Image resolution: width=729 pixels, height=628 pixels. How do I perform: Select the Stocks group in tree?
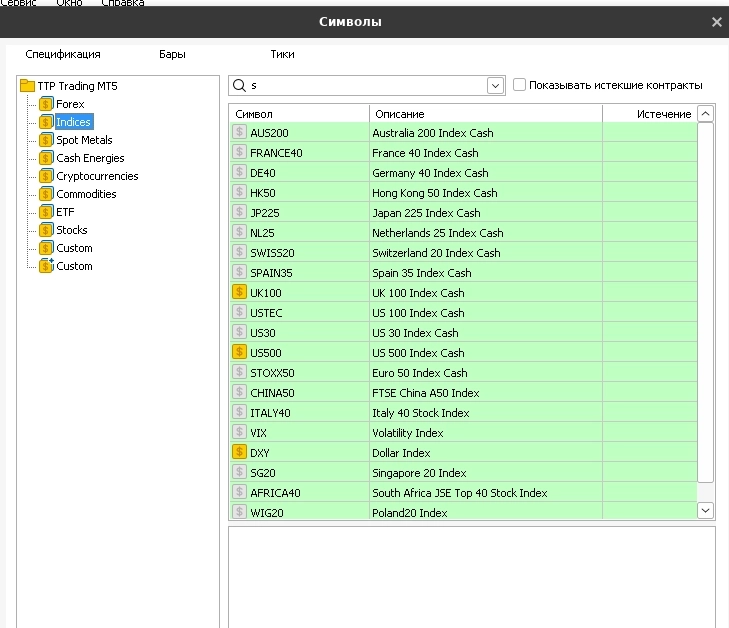[72, 230]
